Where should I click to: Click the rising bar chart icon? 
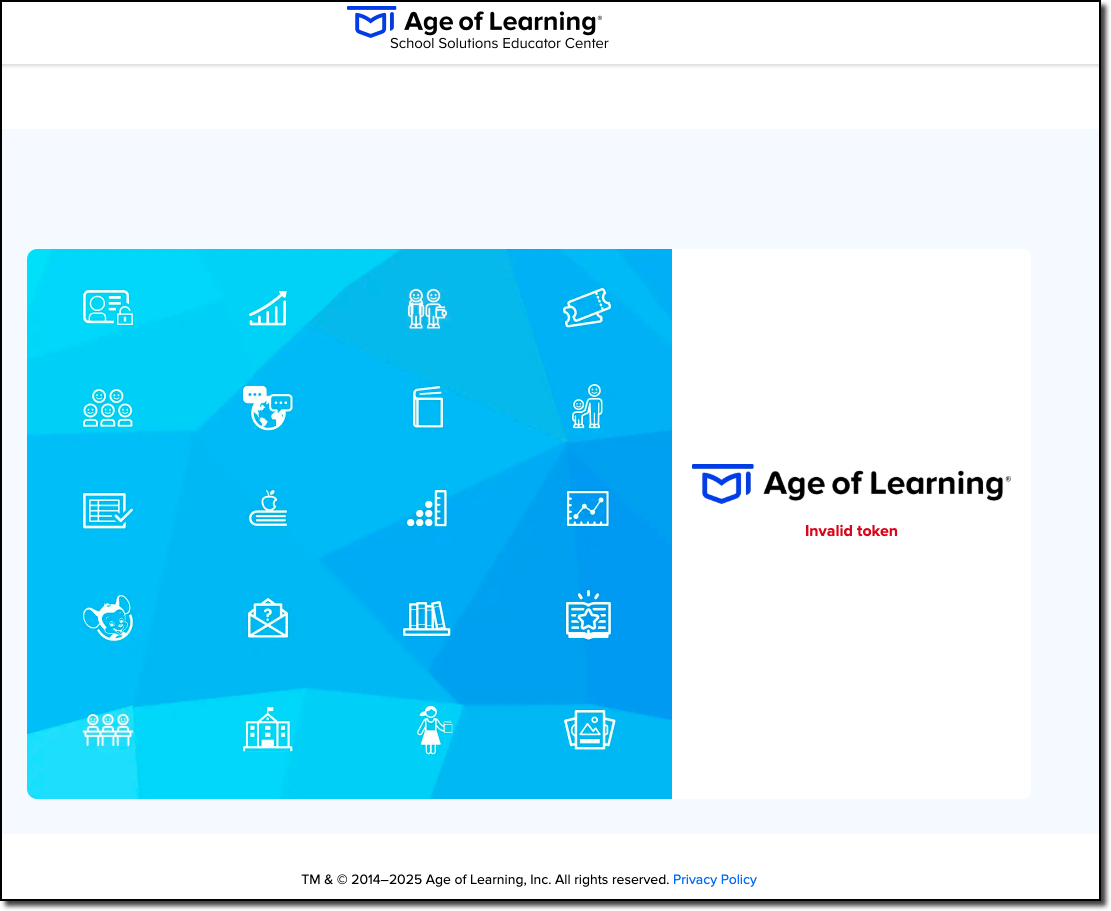click(x=268, y=308)
